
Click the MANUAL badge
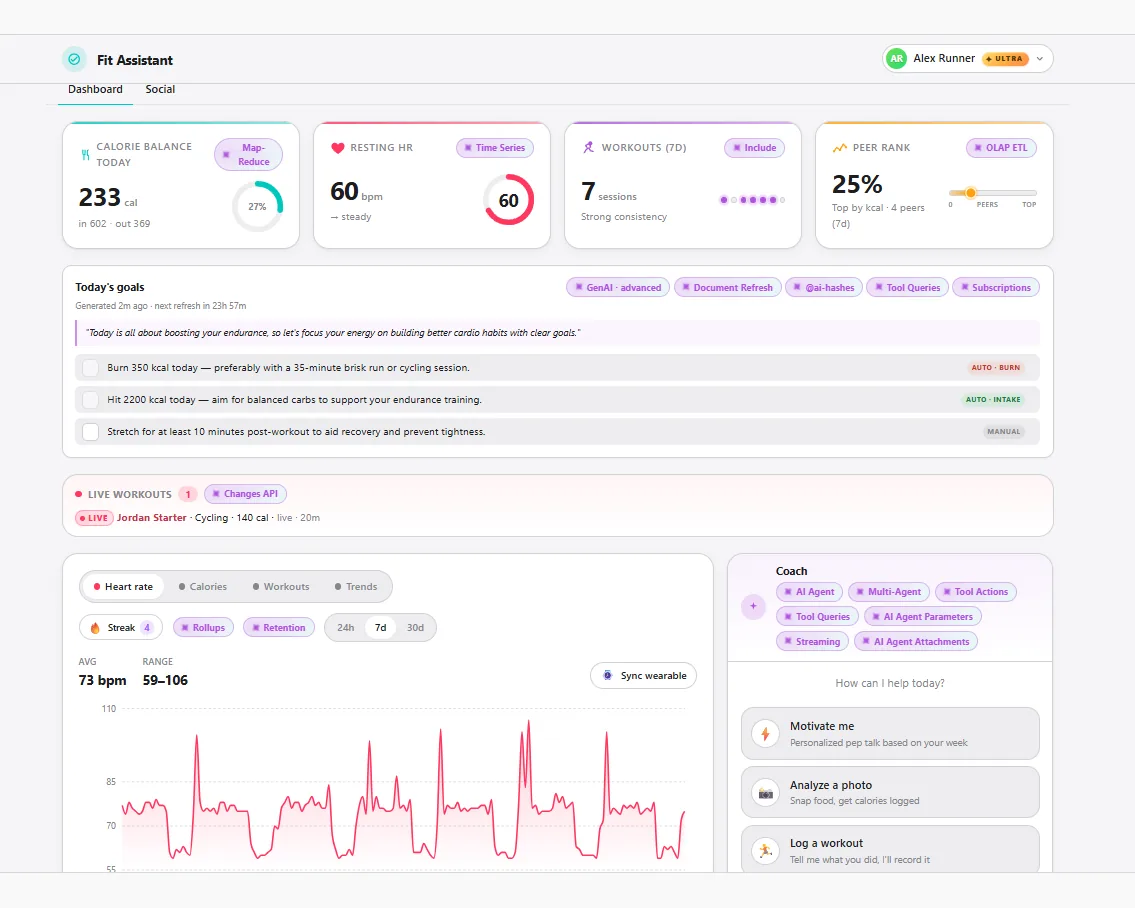1003,432
